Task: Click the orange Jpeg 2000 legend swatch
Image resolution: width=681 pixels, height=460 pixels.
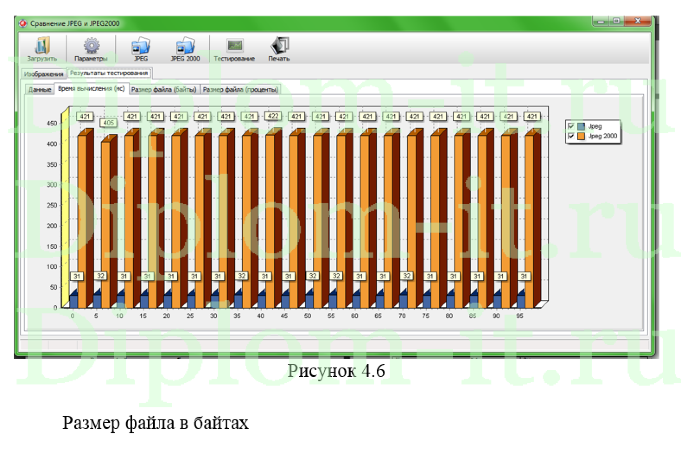Action: click(x=580, y=134)
